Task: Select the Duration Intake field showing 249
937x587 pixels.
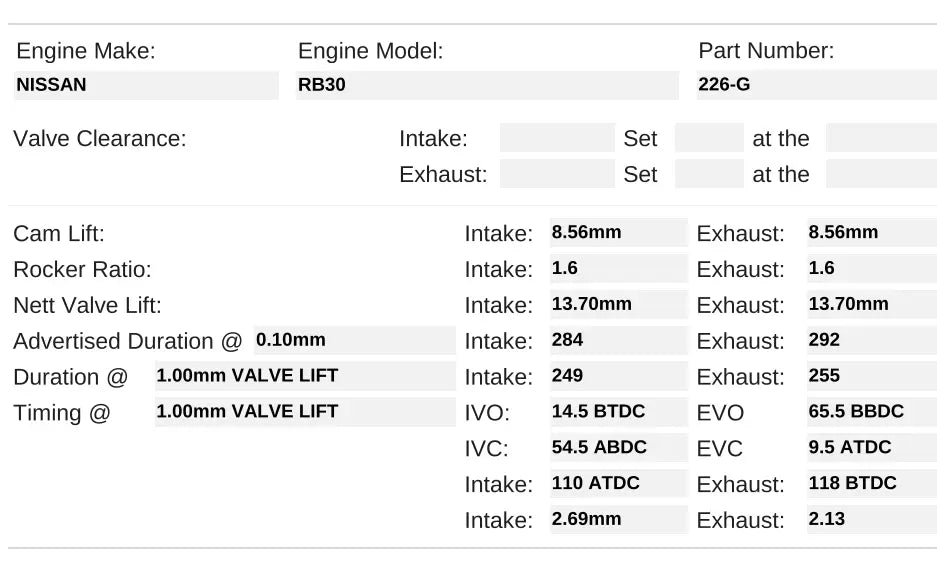Action: point(618,376)
